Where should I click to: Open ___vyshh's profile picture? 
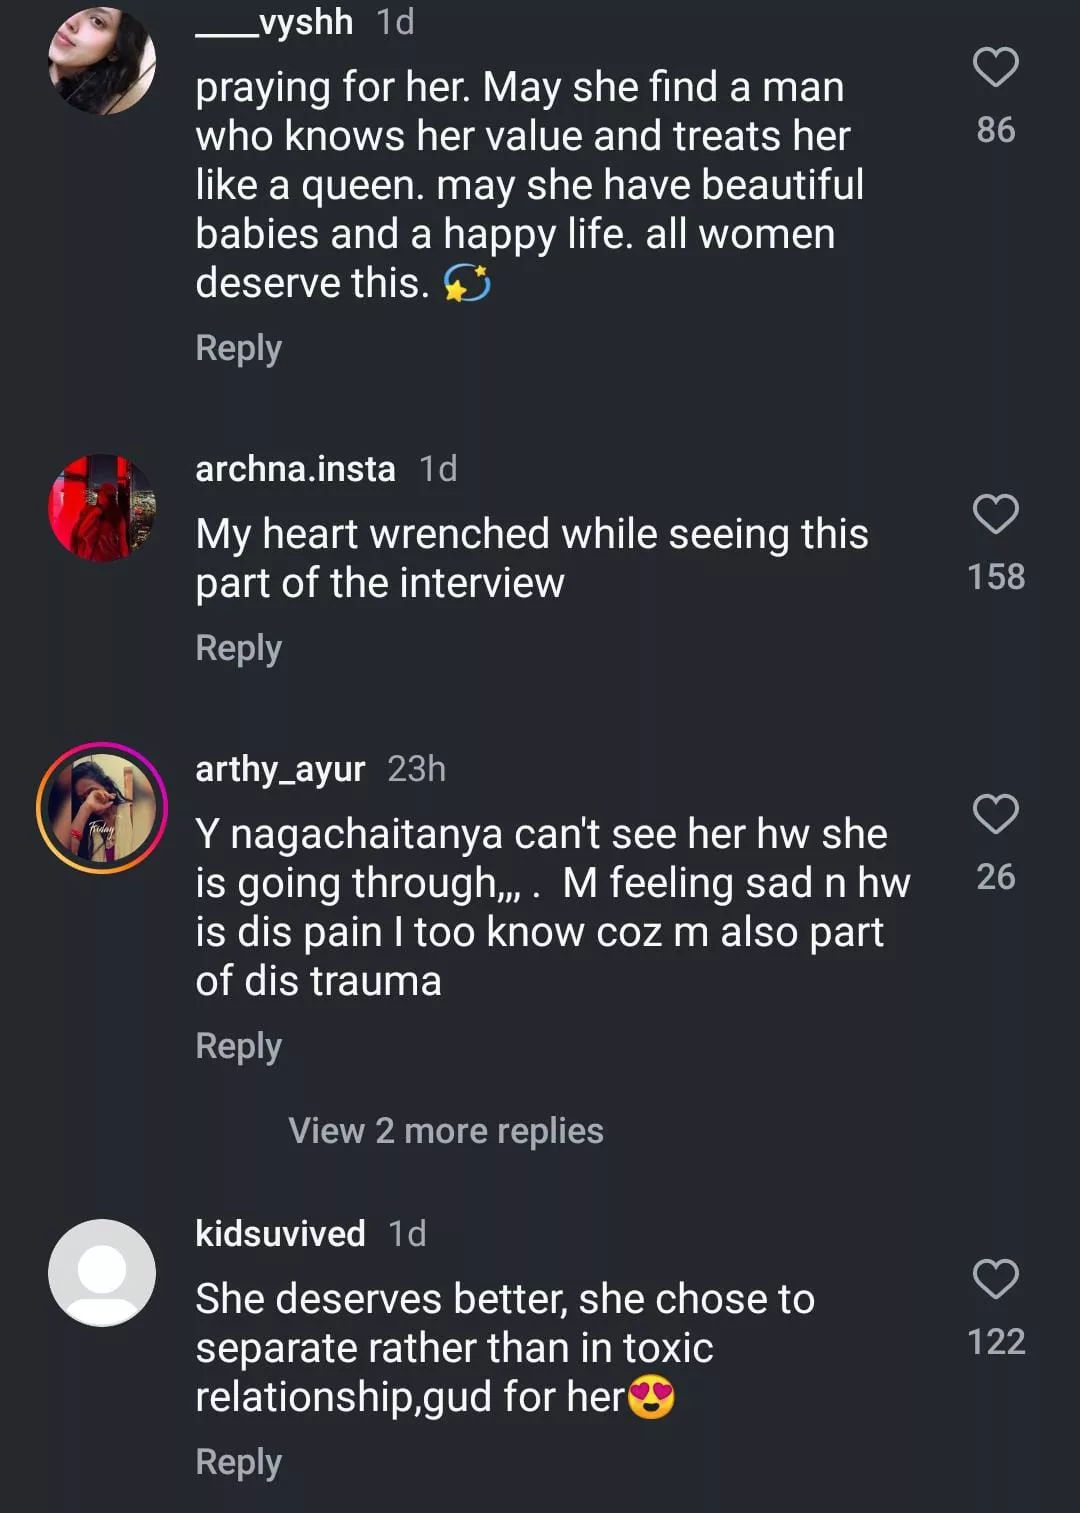[102, 62]
